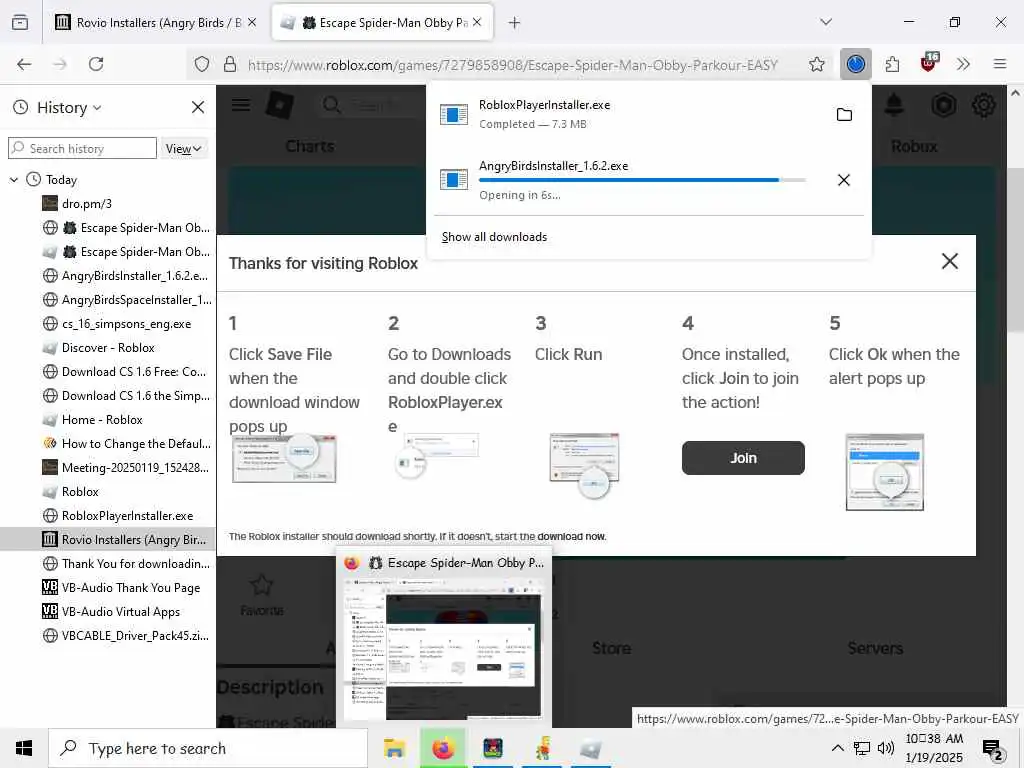Bookmark this page with the star icon
This screenshot has height=768, width=1024.
click(x=816, y=64)
